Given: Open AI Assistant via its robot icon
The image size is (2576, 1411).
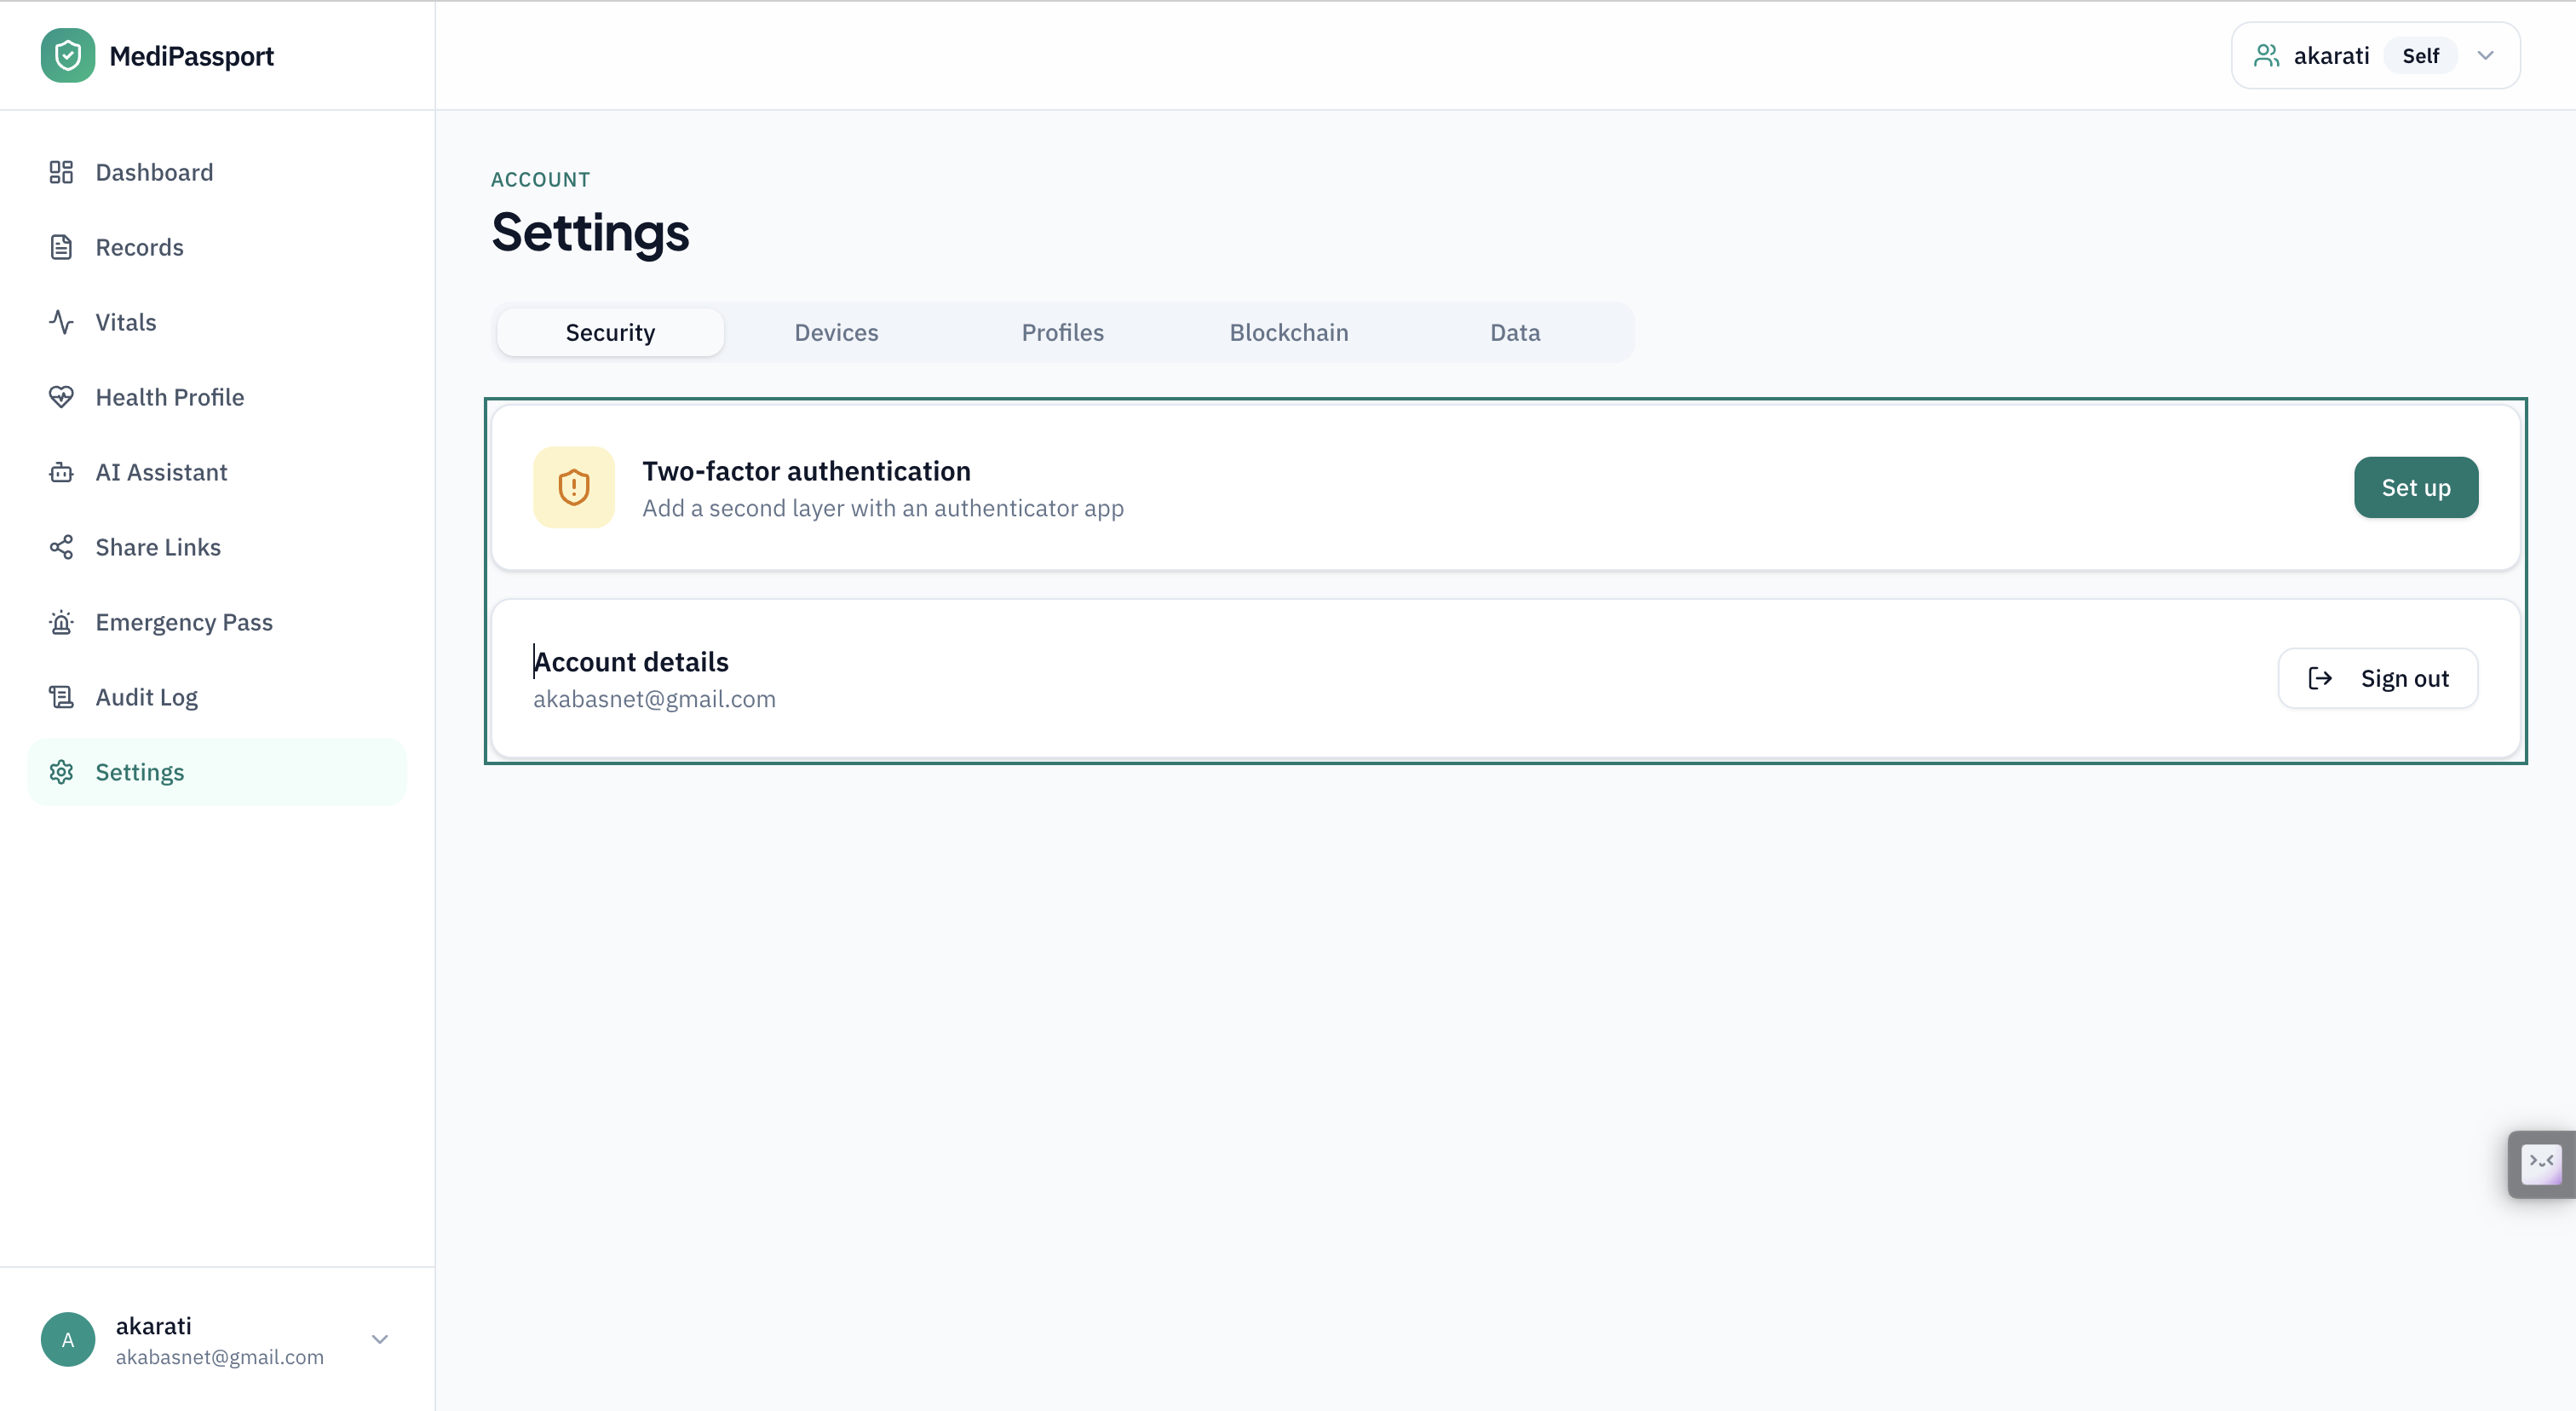Looking at the screenshot, I should point(61,472).
